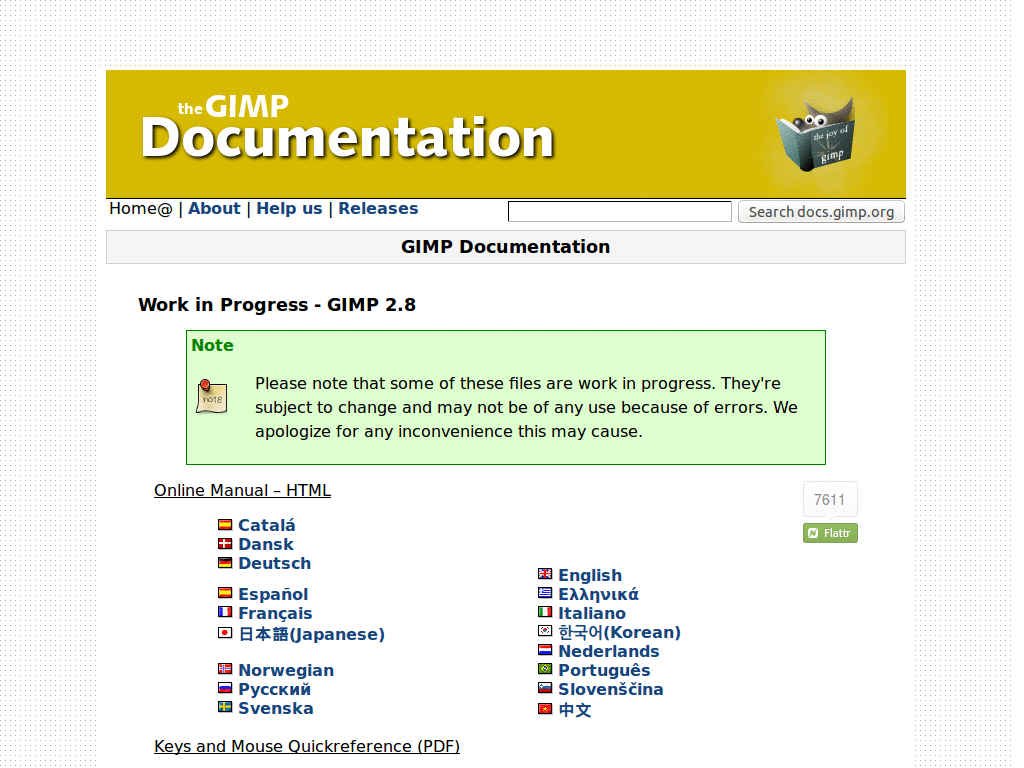The height and width of the screenshot is (768, 1024).
Task: Open the 中文 online manual
Action: pyautogui.click(x=575, y=710)
